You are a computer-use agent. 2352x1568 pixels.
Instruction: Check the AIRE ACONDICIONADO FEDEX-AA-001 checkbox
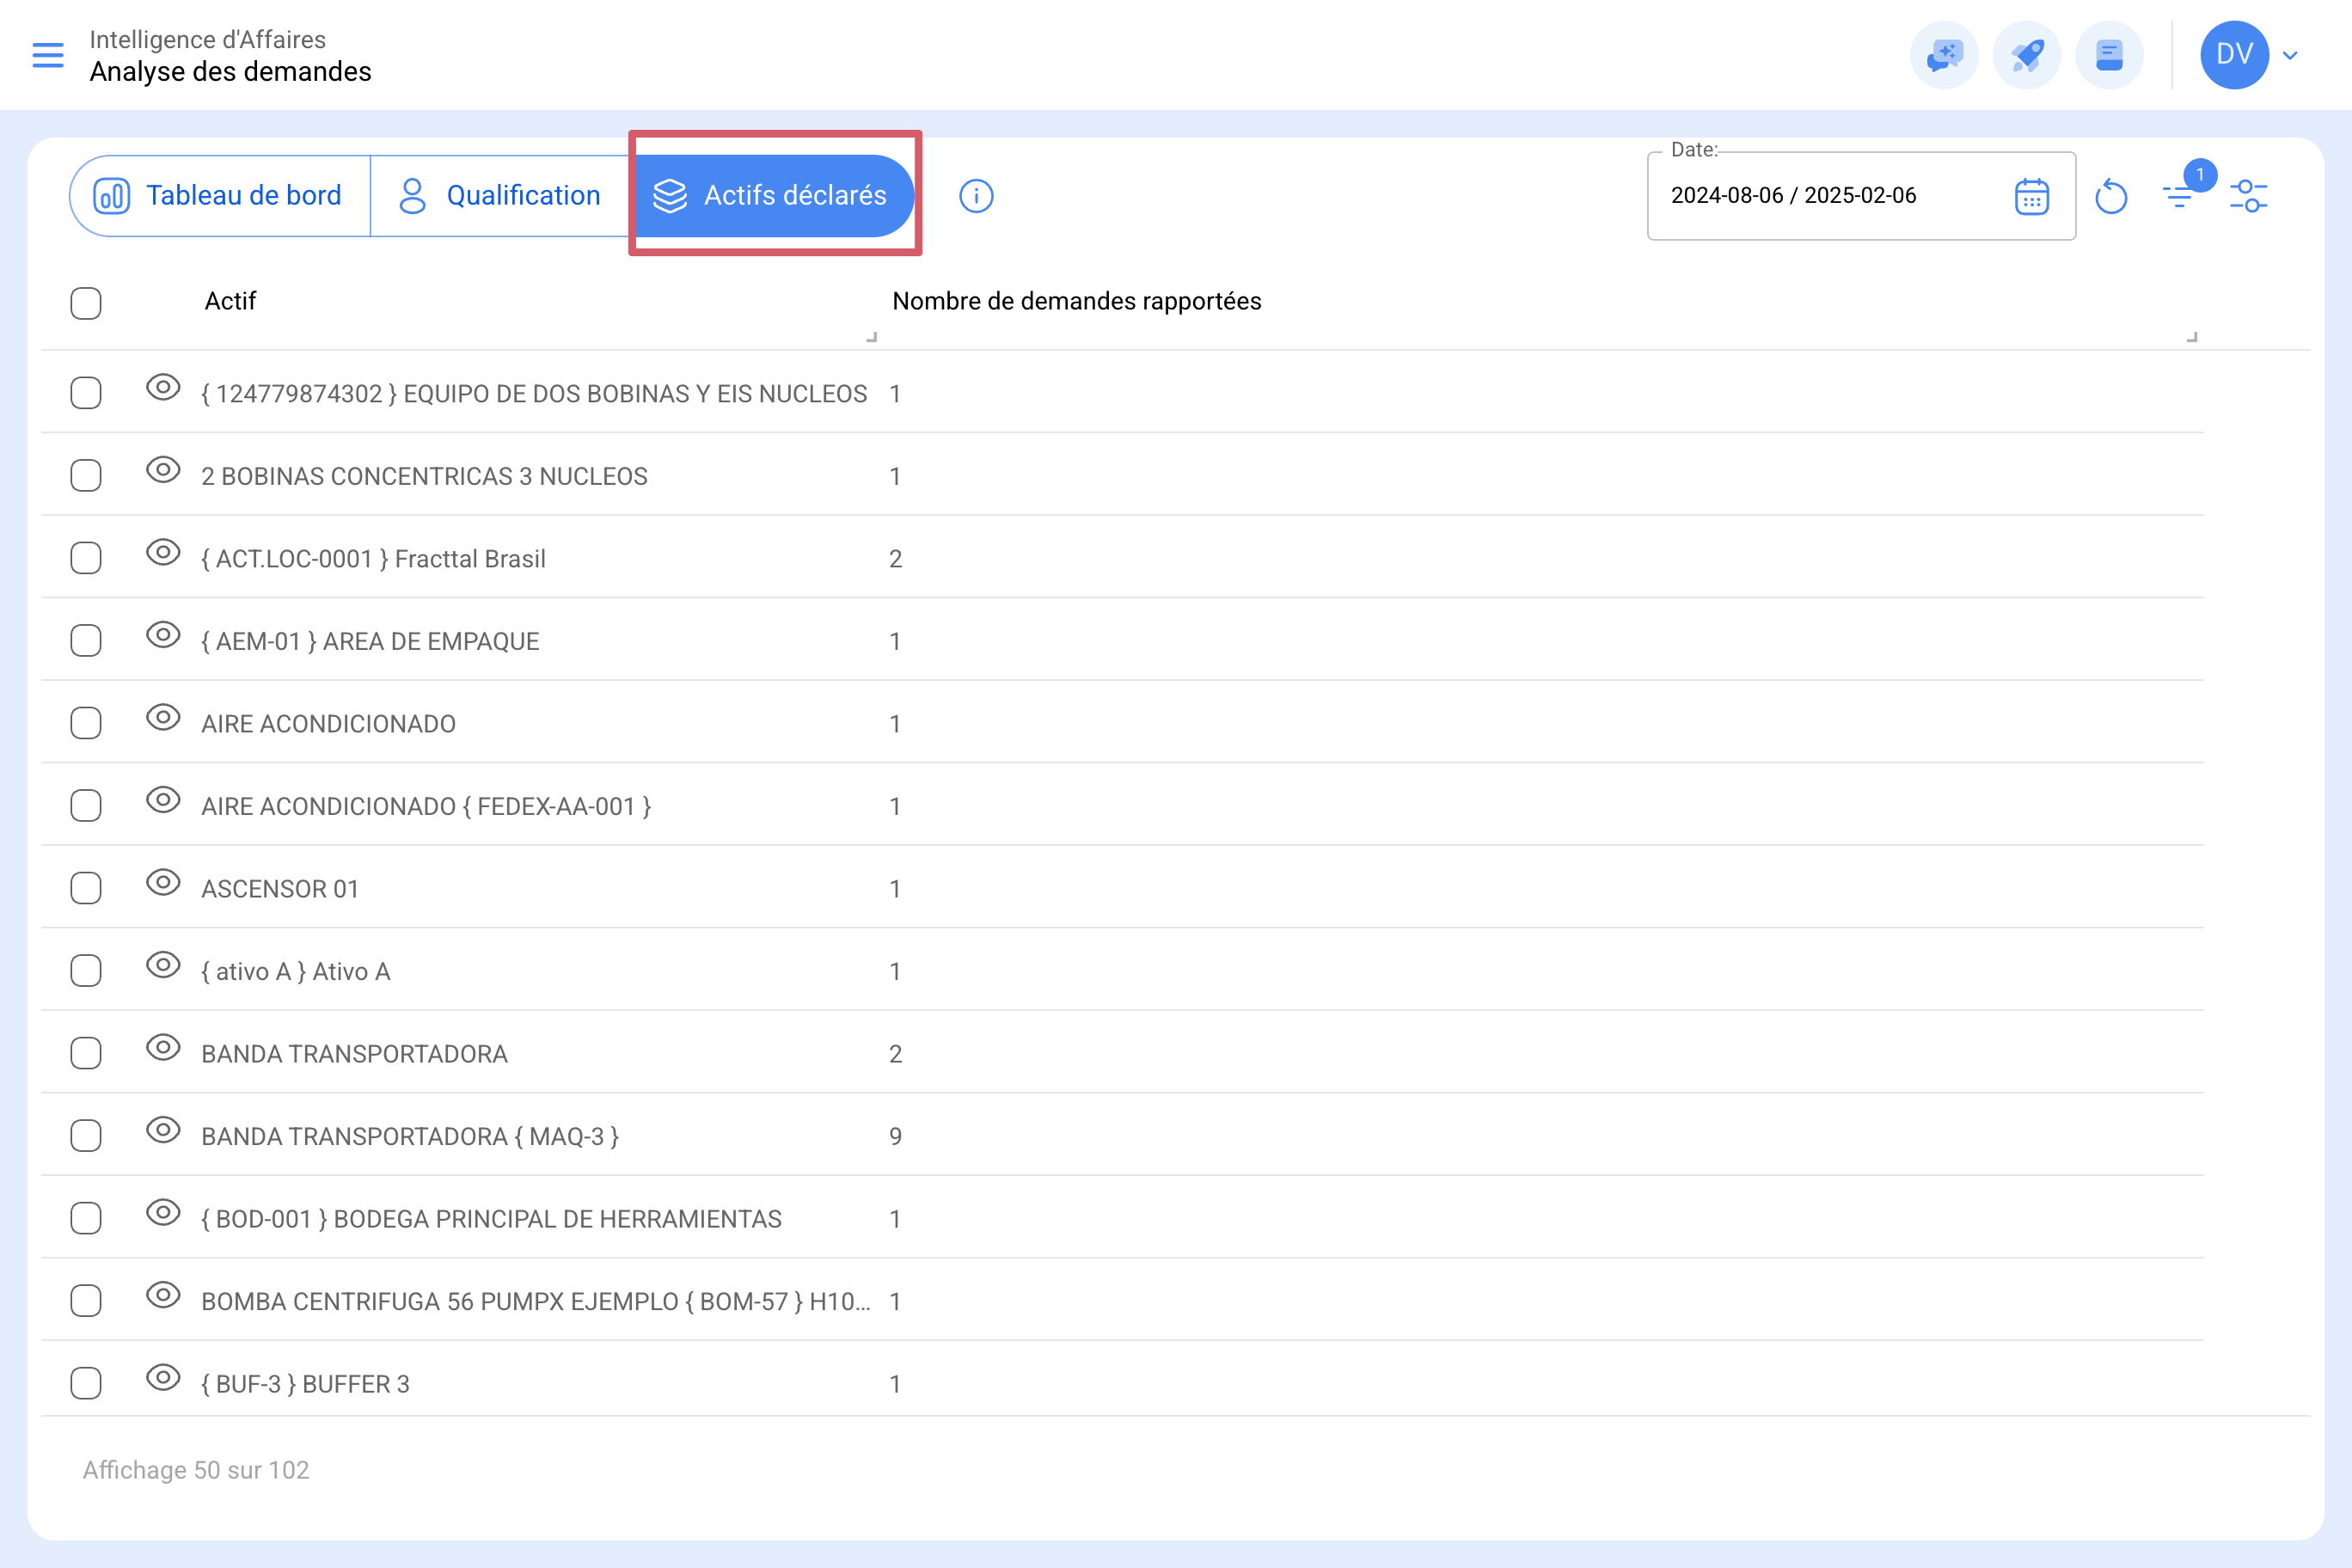pyautogui.click(x=86, y=805)
